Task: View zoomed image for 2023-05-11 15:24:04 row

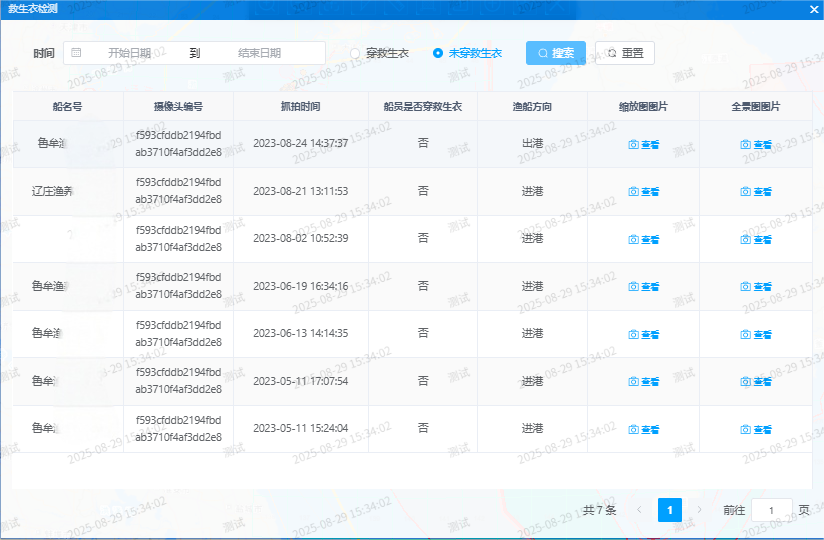Action: pyautogui.click(x=643, y=429)
